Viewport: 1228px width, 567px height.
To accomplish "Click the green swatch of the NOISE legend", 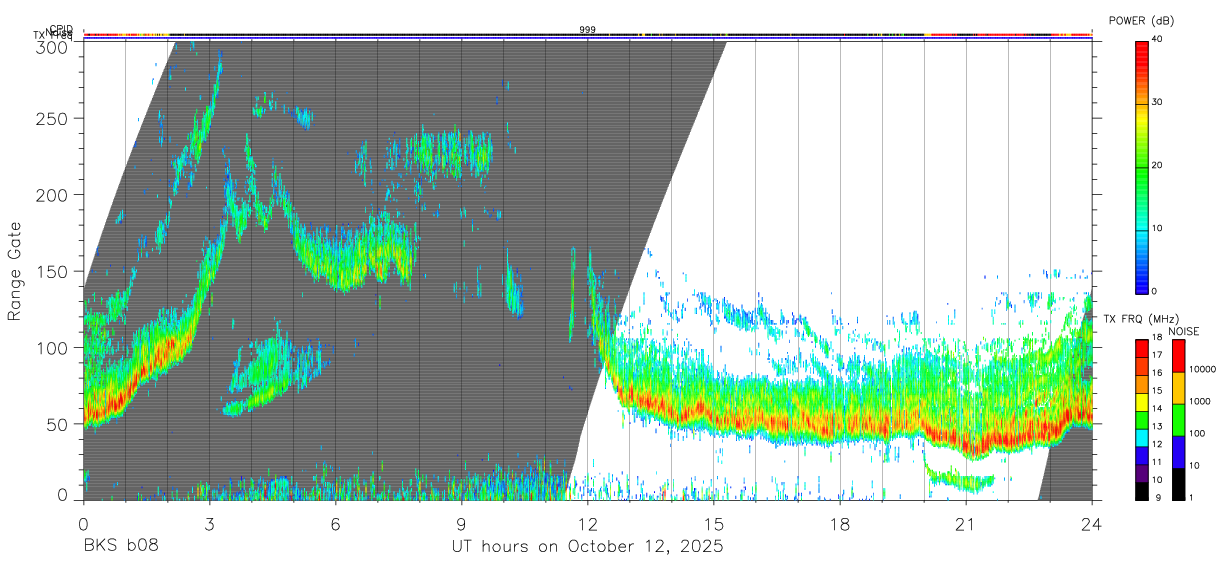I will coord(1178,420).
